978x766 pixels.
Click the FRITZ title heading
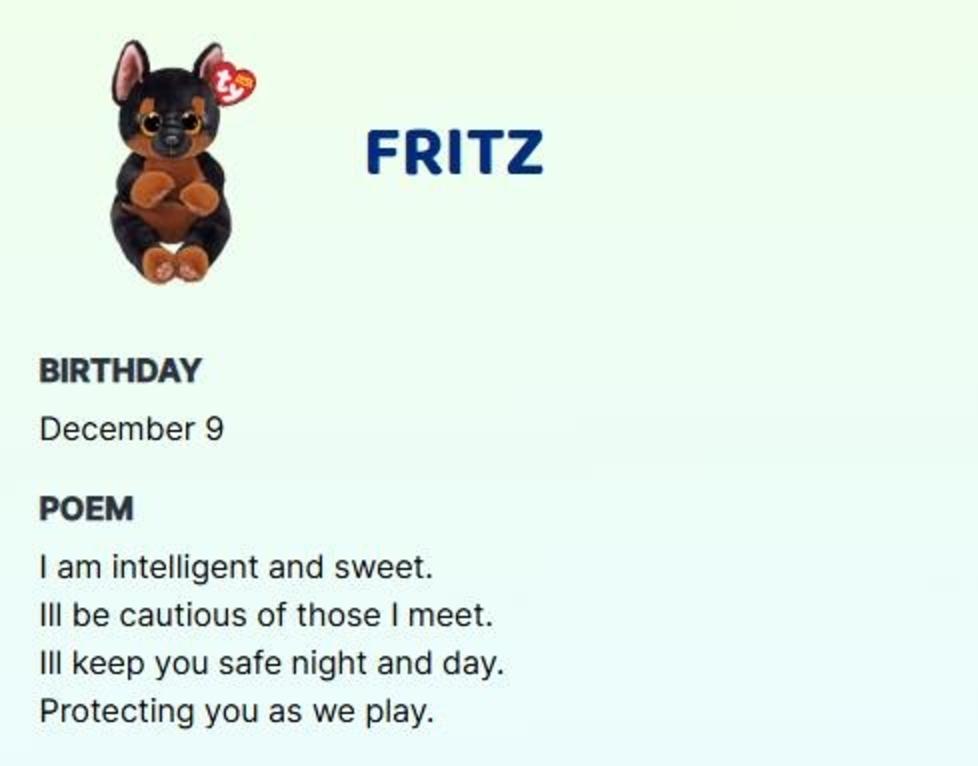(455, 153)
